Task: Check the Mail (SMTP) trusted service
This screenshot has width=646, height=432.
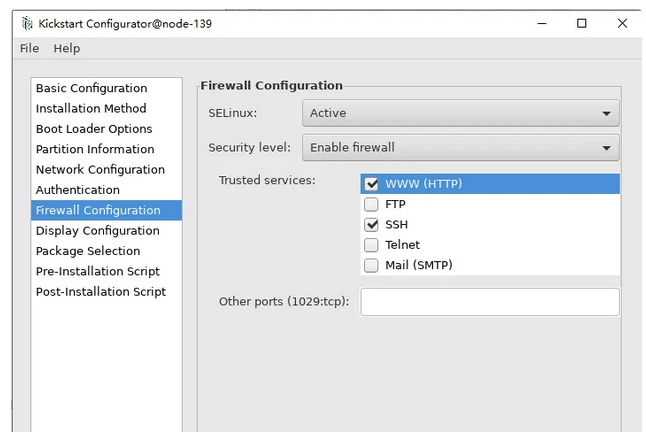Action: tap(372, 265)
